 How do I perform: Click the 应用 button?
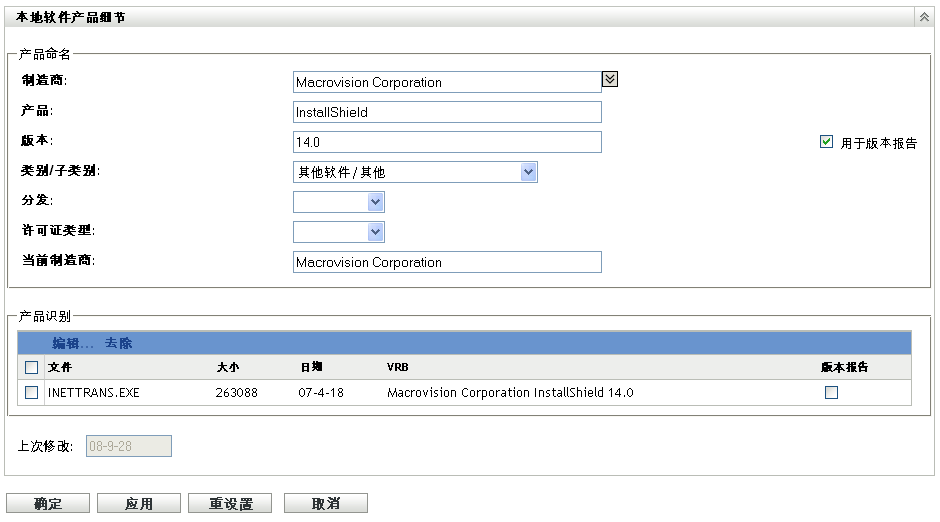[139, 503]
